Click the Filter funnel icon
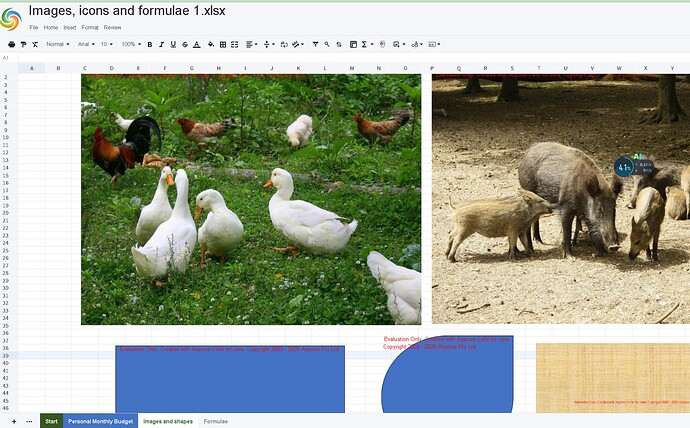 (x=315, y=44)
